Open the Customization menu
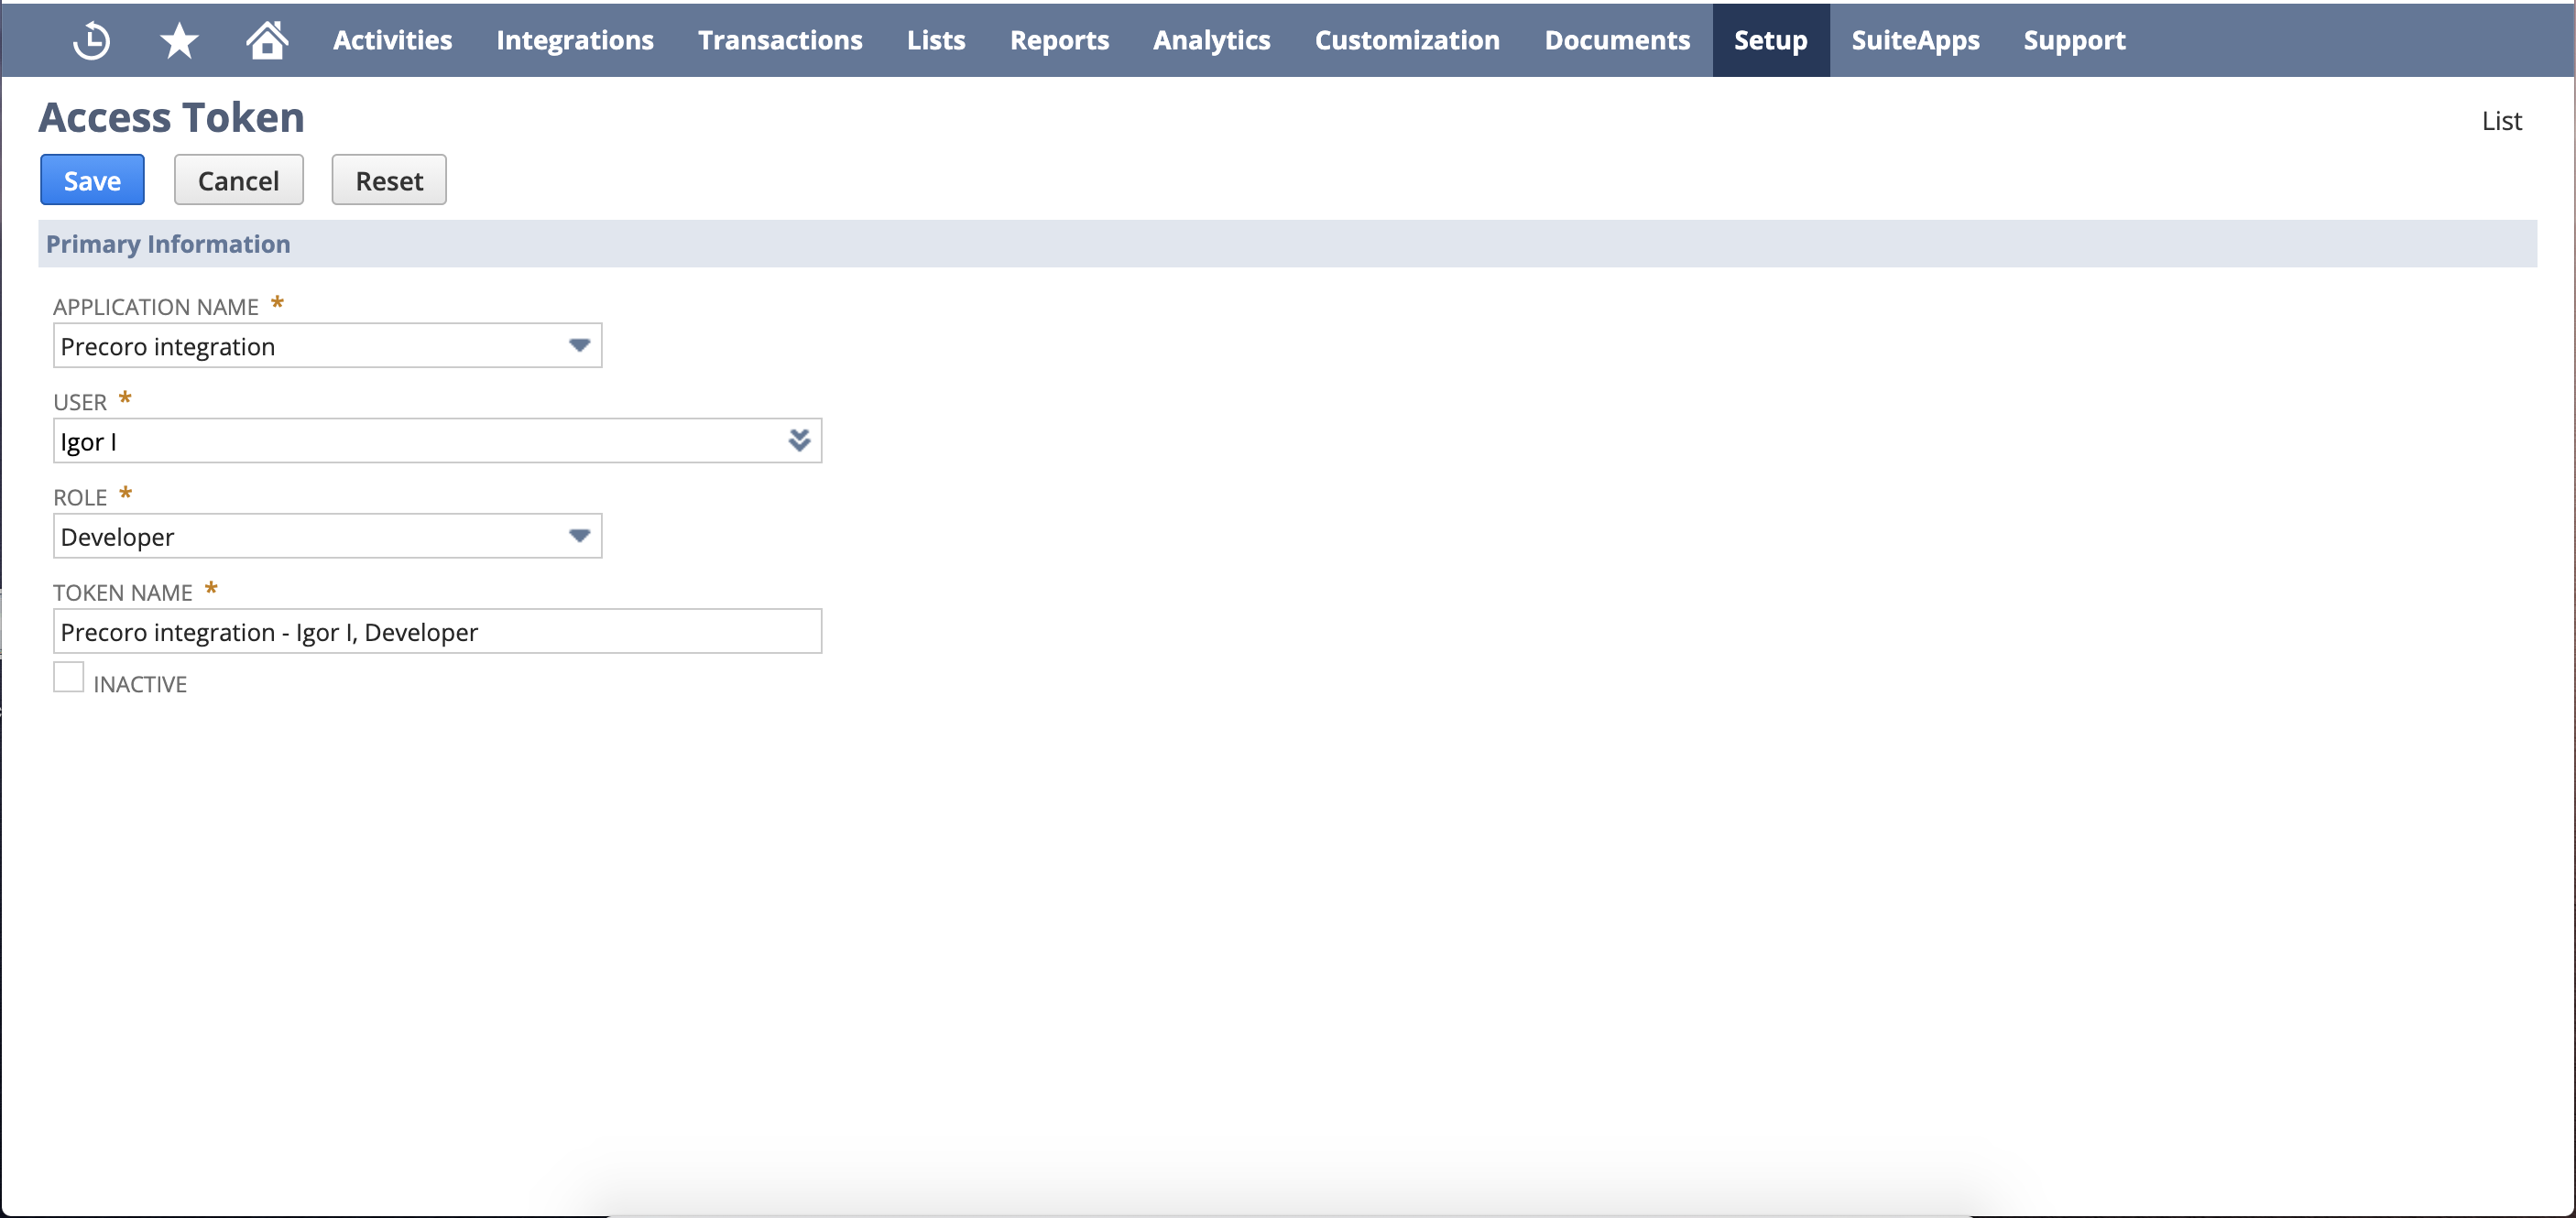Image resolution: width=2576 pixels, height=1218 pixels. [1407, 40]
